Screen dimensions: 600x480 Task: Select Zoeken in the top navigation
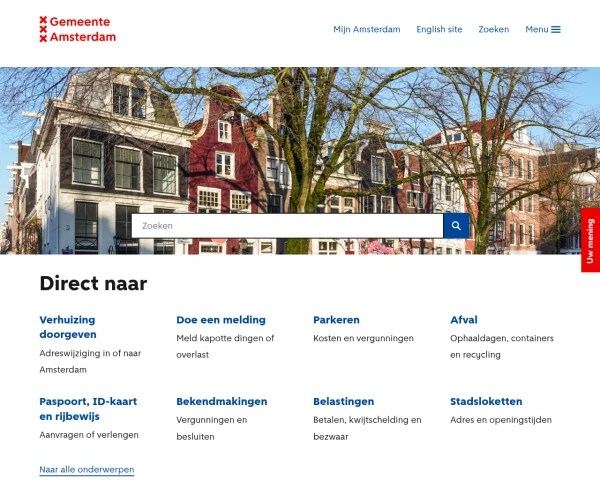(x=494, y=29)
